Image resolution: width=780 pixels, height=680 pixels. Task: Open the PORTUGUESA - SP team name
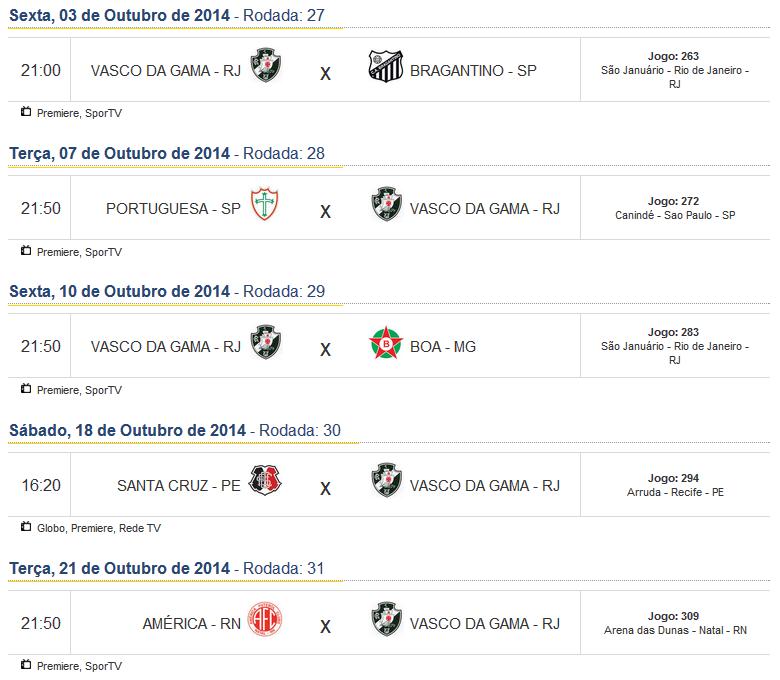(173, 209)
